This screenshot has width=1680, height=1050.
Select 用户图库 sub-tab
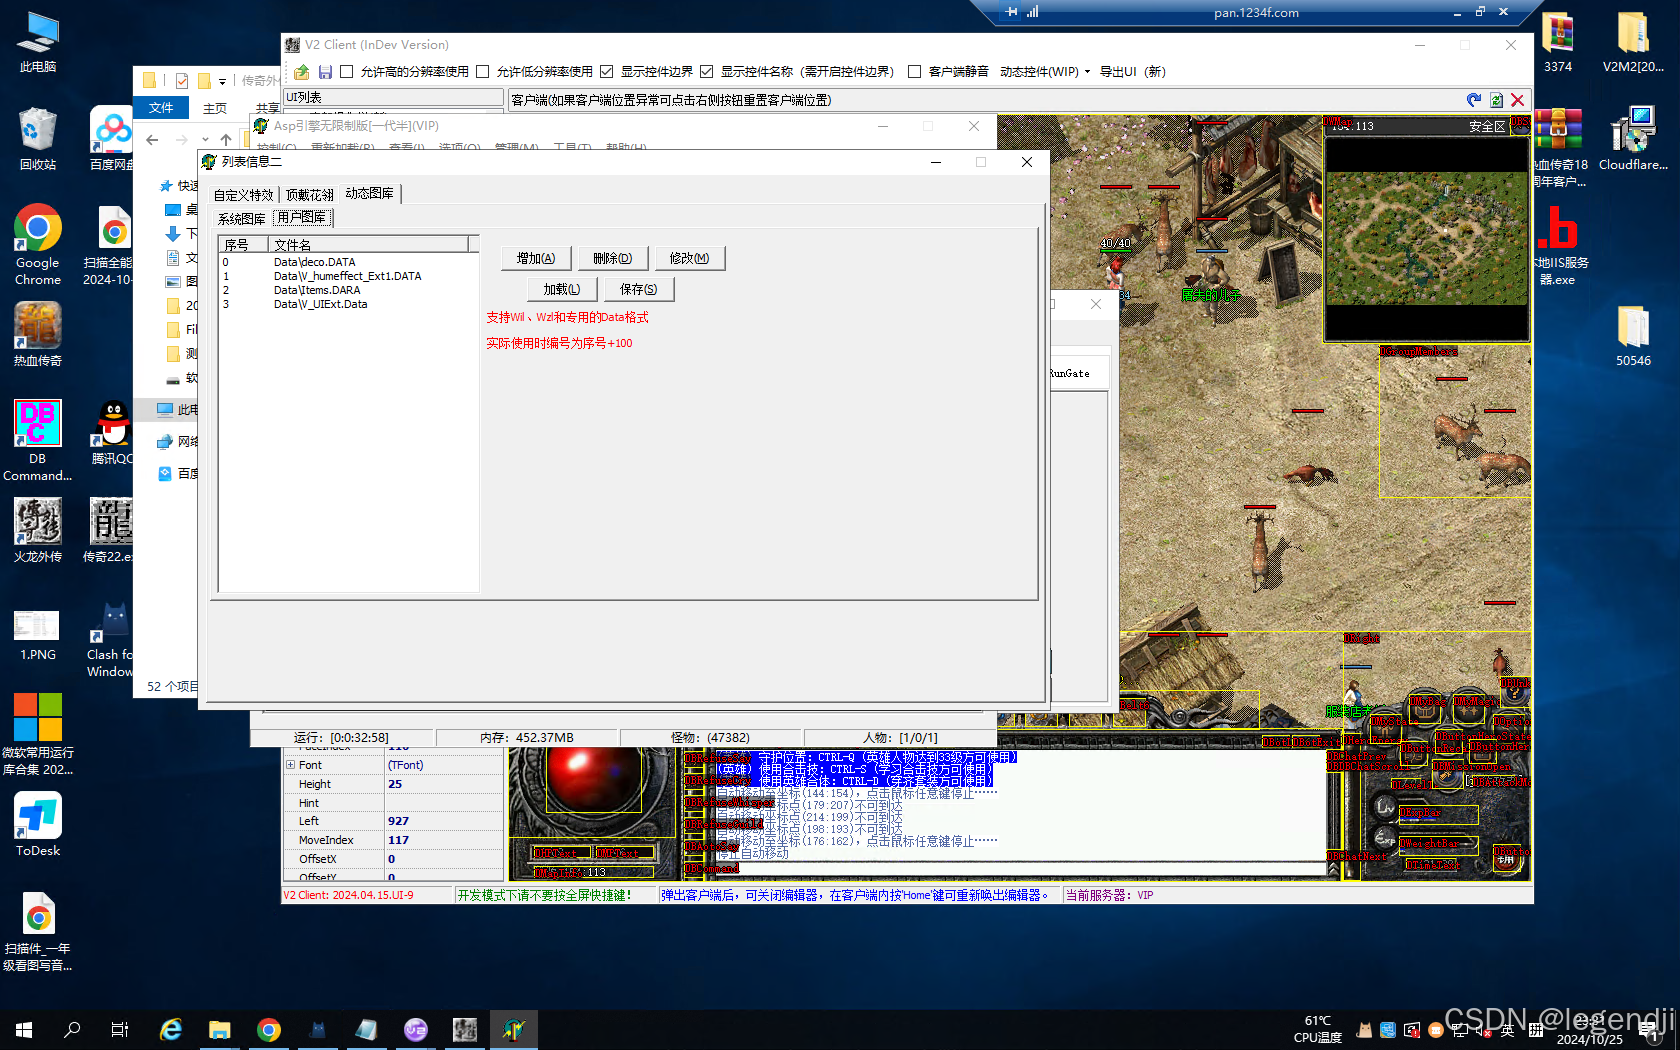pos(302,217)
